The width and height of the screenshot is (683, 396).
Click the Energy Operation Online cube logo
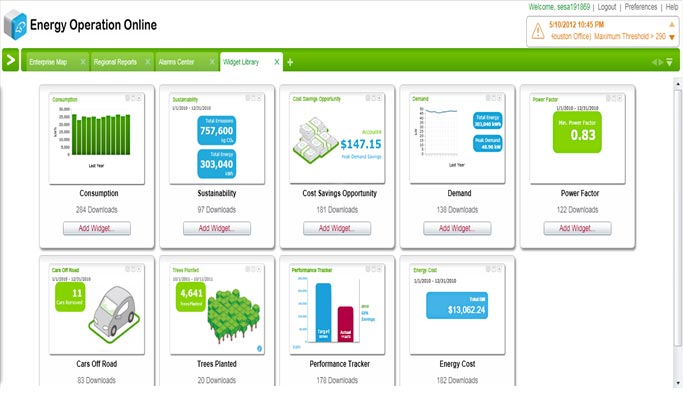point(15,25)
